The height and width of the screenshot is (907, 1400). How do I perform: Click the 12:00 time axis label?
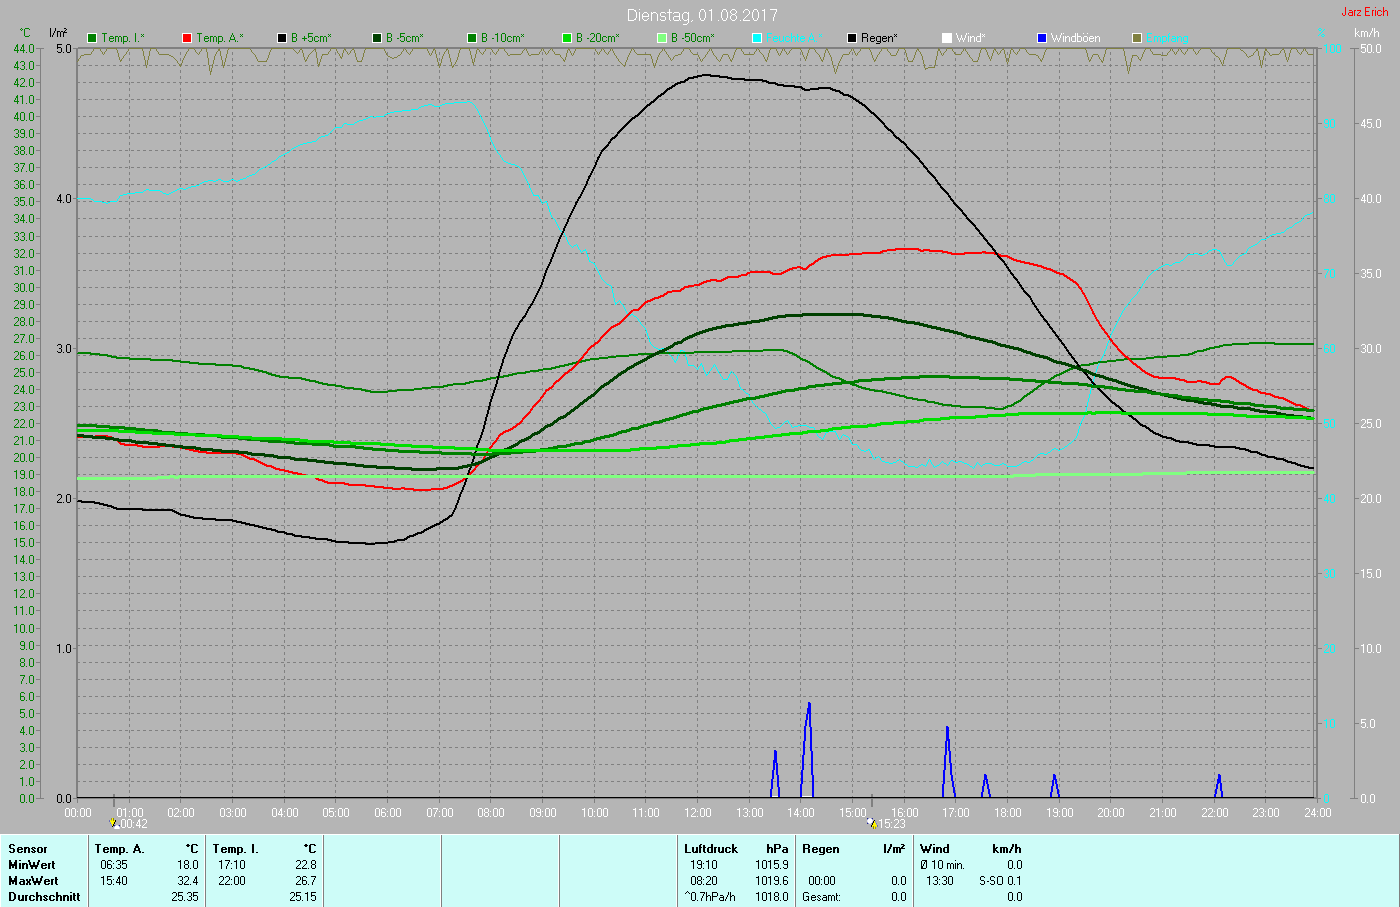click(x=698, y=813)
